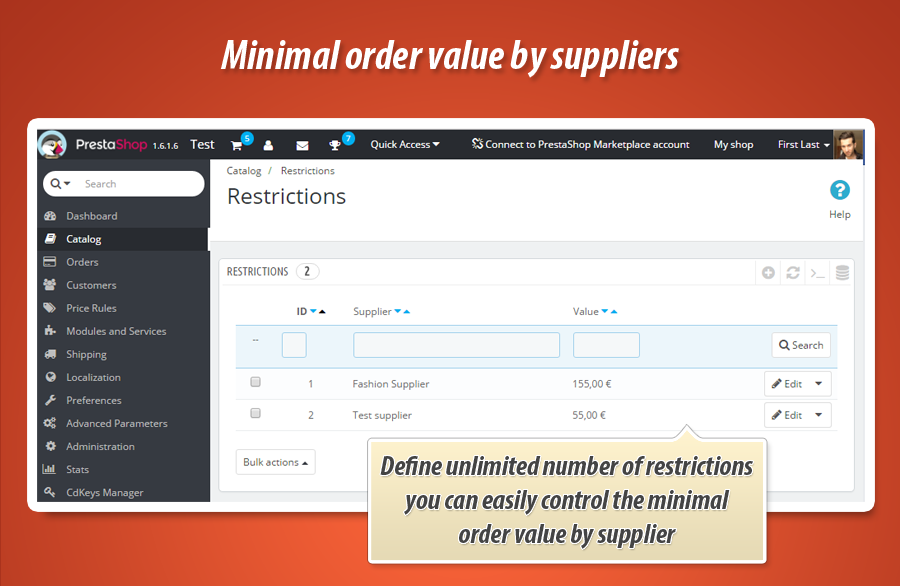Click the trophy notifications icon
The height and width of the screenshot is (586, 900).
tap(335, 145)
